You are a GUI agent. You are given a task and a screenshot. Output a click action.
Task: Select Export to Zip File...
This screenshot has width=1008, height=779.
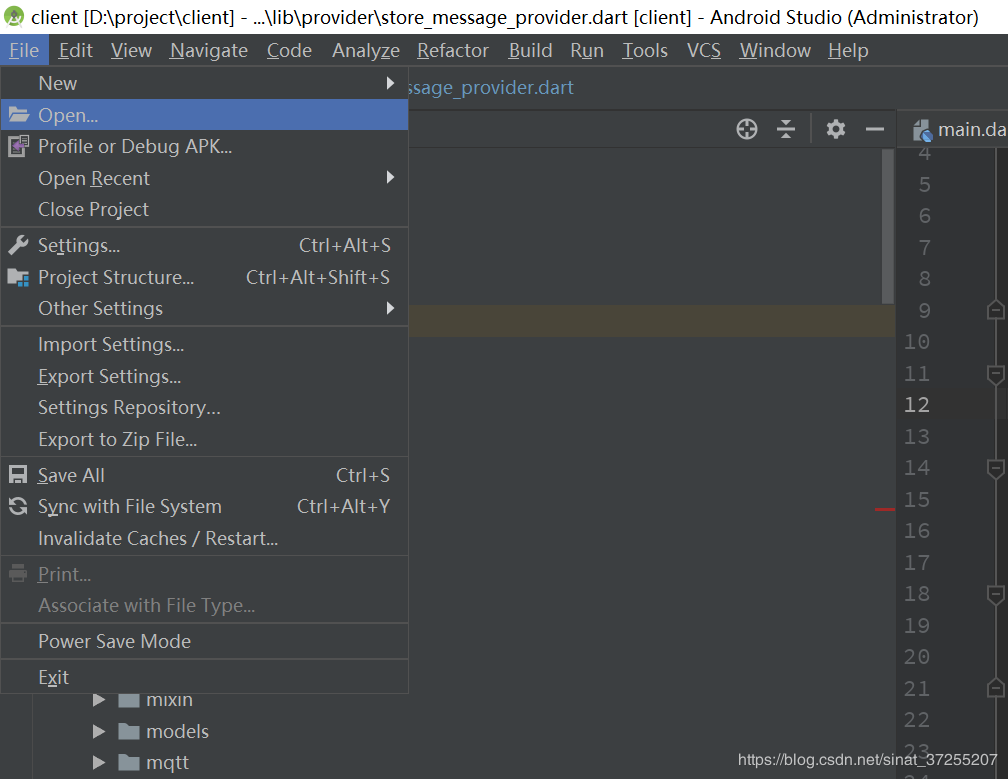[x=204, y=439]
